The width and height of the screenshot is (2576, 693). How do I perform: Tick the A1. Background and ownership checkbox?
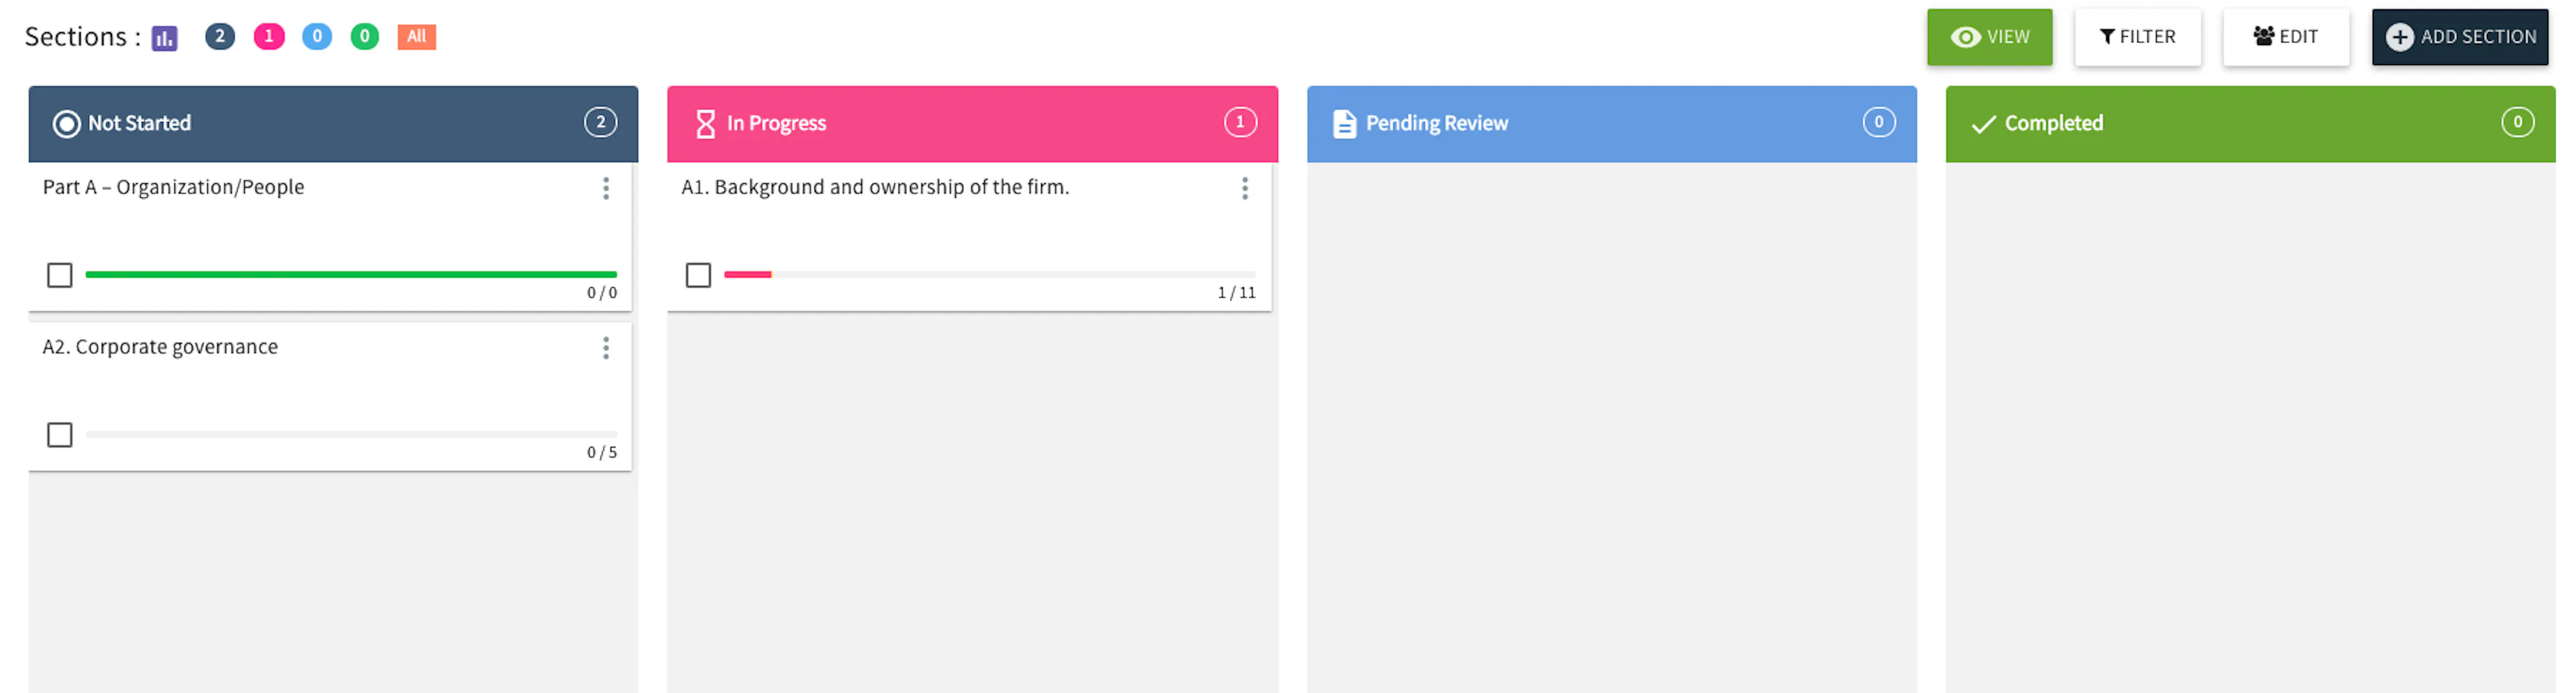point(698,275)
